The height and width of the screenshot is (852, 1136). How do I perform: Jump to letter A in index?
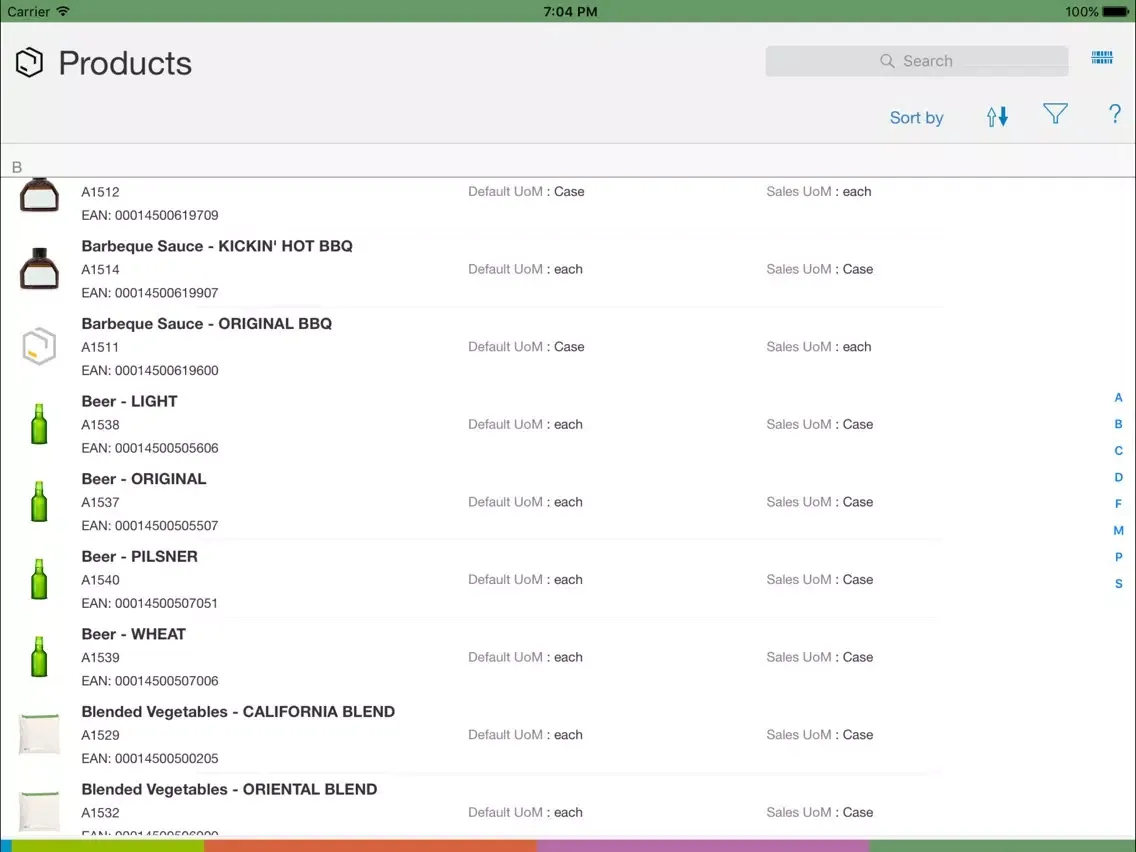(x=1118, y=398)
